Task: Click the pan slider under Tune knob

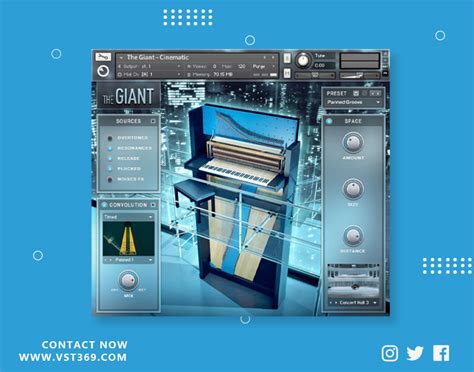Action: pyautogui.click(x=314, y=76)
